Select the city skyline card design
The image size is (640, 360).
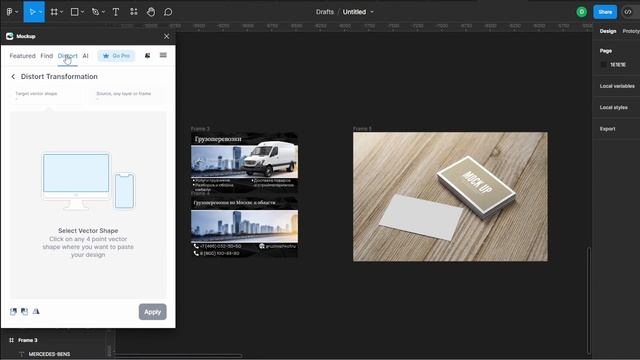coord(244,227)
